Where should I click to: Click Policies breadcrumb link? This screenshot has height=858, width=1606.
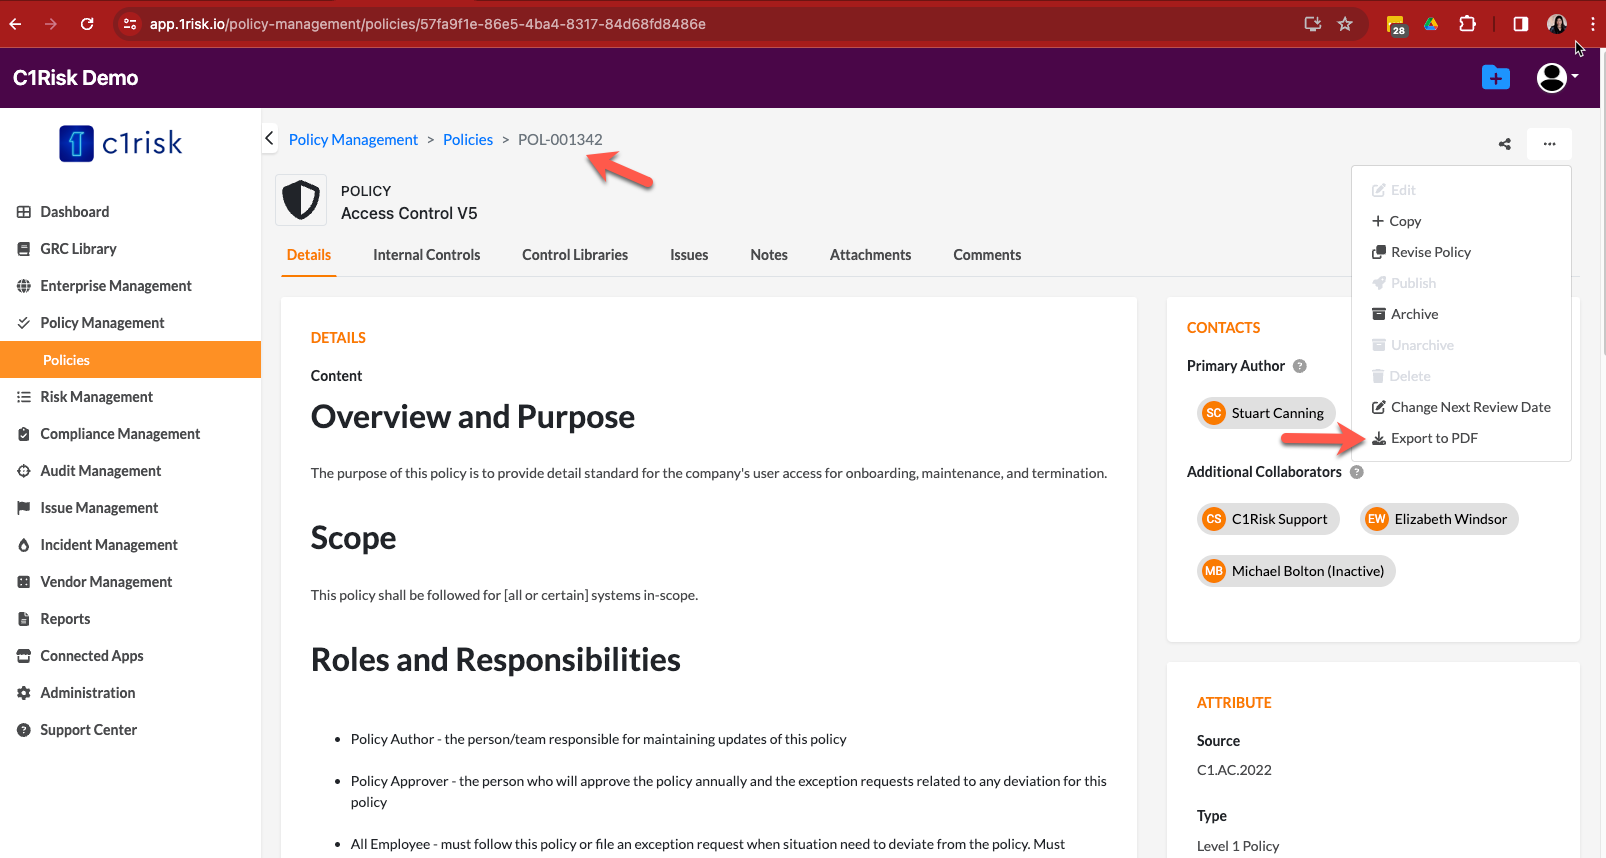coord(468,140)
